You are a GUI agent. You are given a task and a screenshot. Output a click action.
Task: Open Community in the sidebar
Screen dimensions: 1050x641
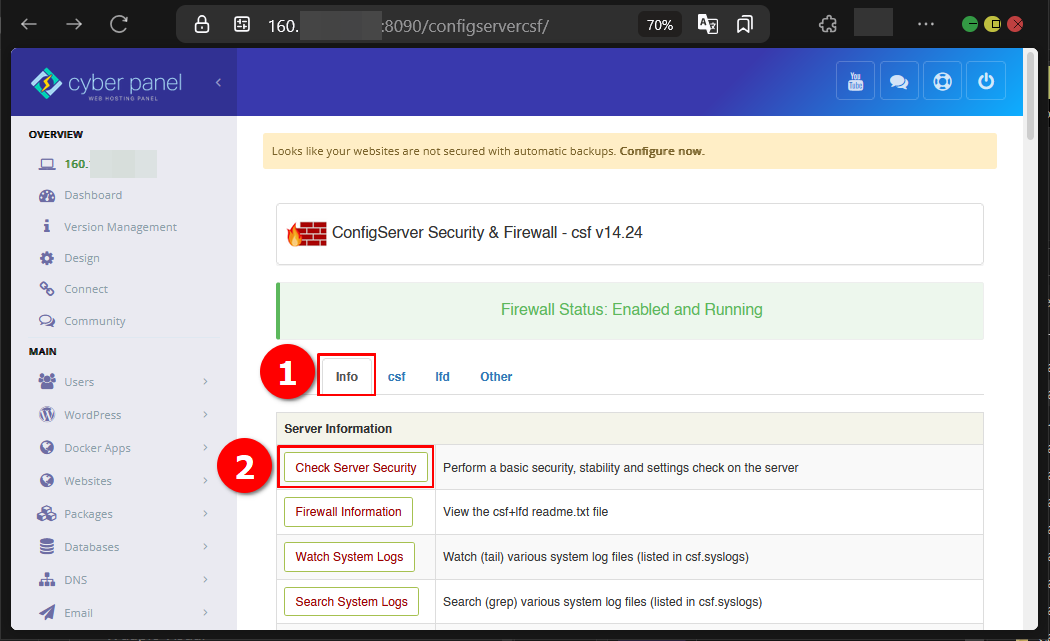tap(94, 321)
